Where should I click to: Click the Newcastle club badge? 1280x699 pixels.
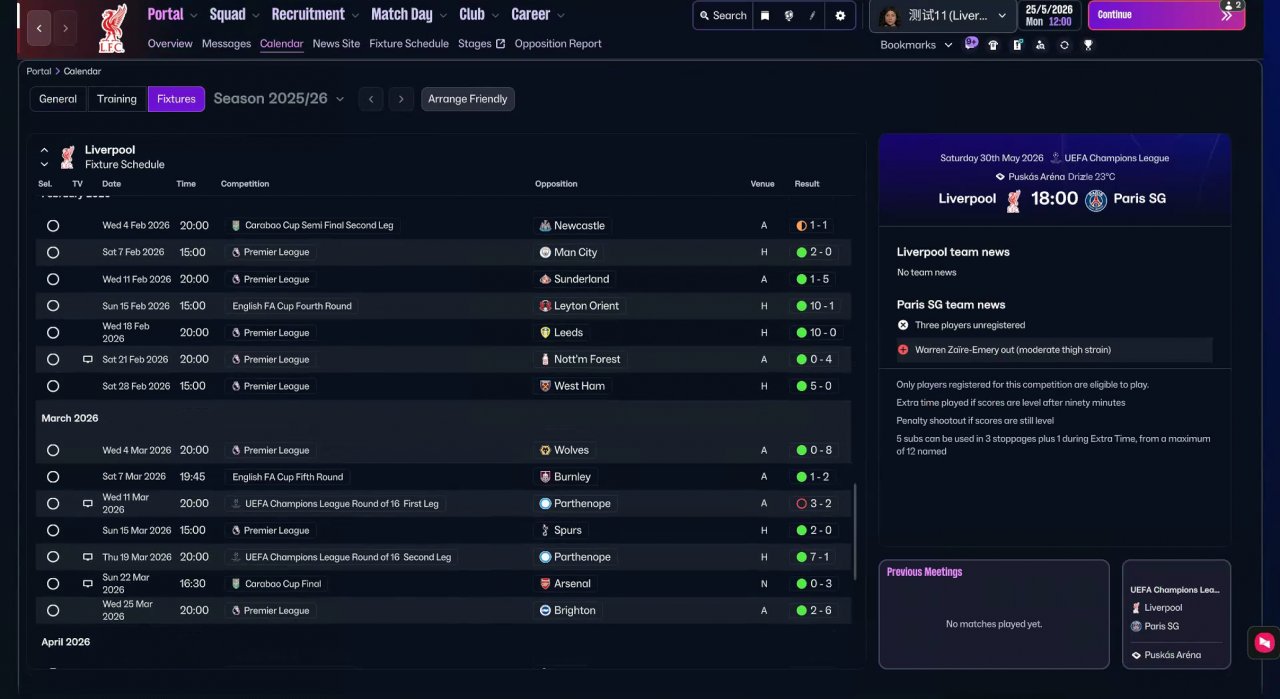pos(545,226)
